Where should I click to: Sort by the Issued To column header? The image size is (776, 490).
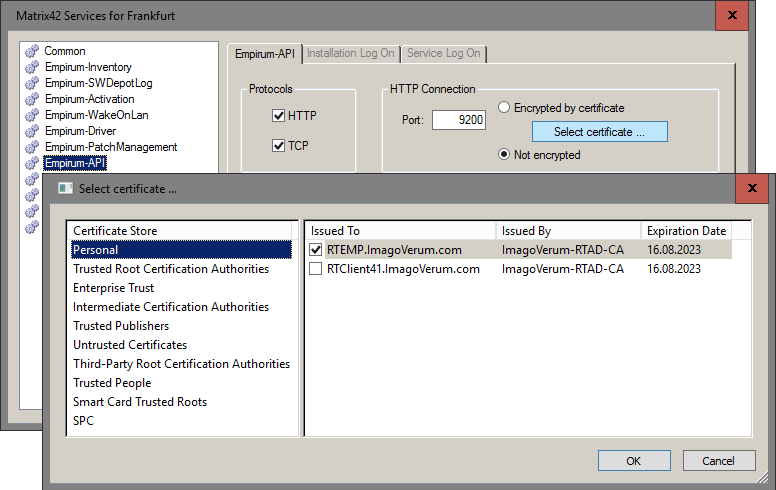[x=400, y=231]
